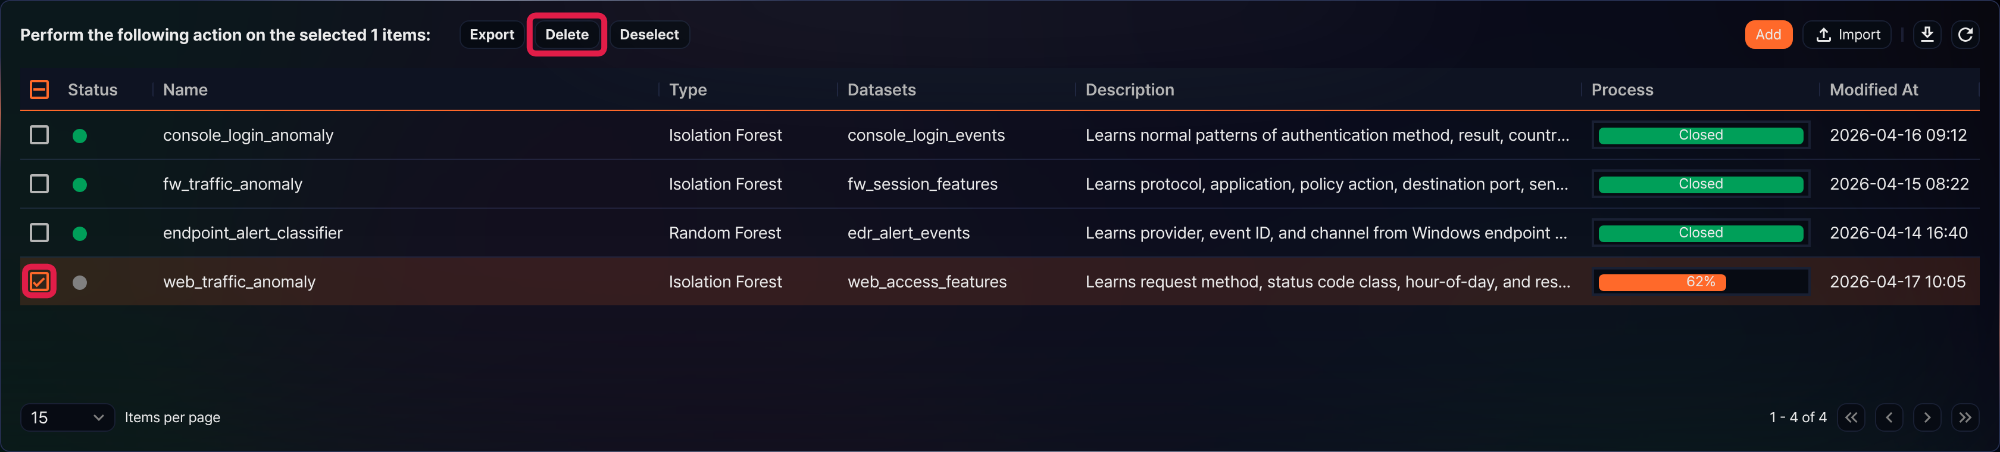Sort by Status column header

[93, 90]
